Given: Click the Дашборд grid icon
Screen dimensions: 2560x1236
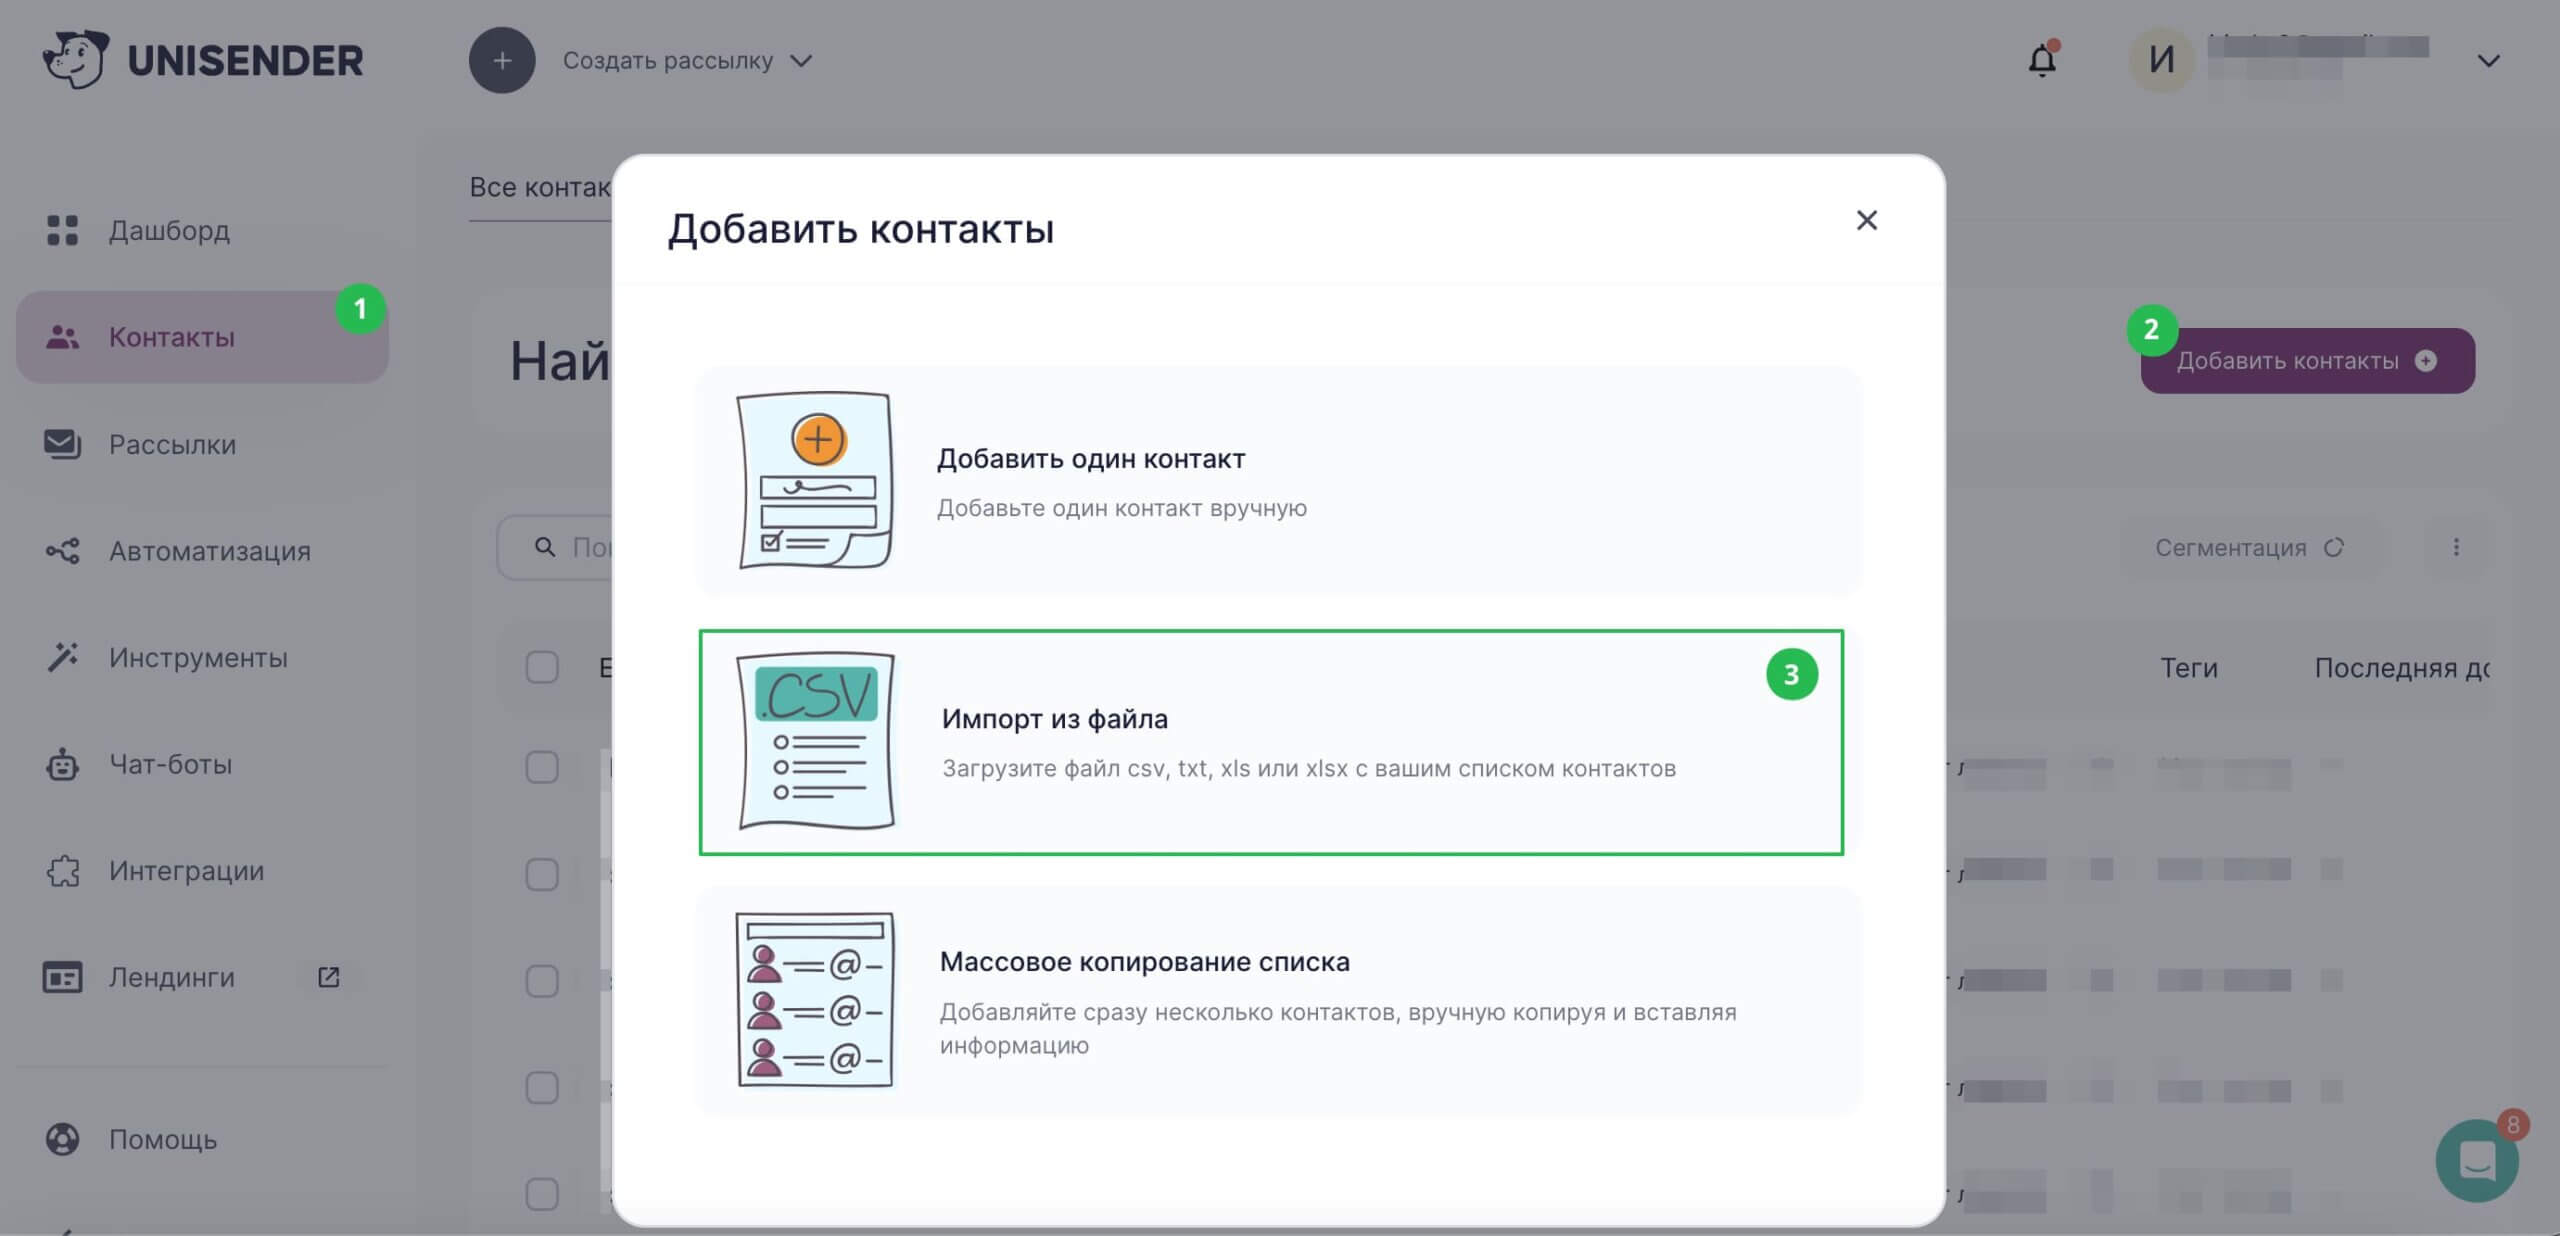Looking at the screenshot, I should [x=62, y=230].
